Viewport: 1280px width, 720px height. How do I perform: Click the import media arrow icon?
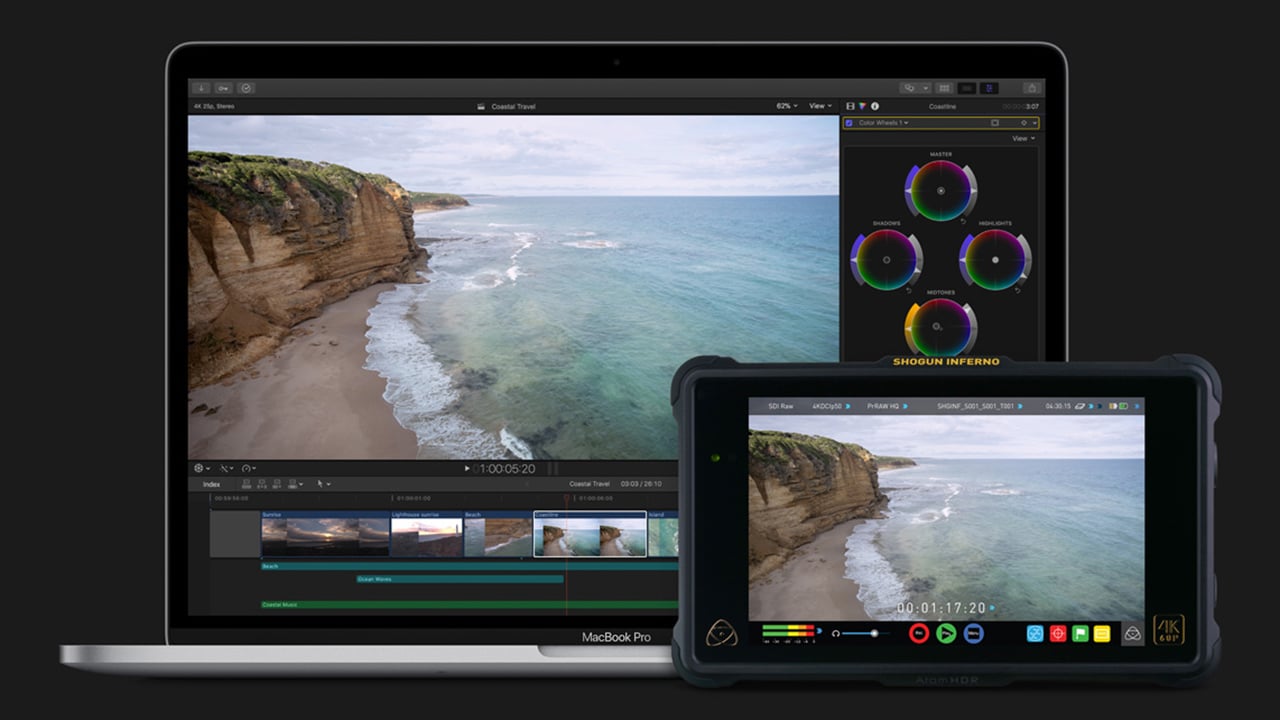(x=201, y=88)
